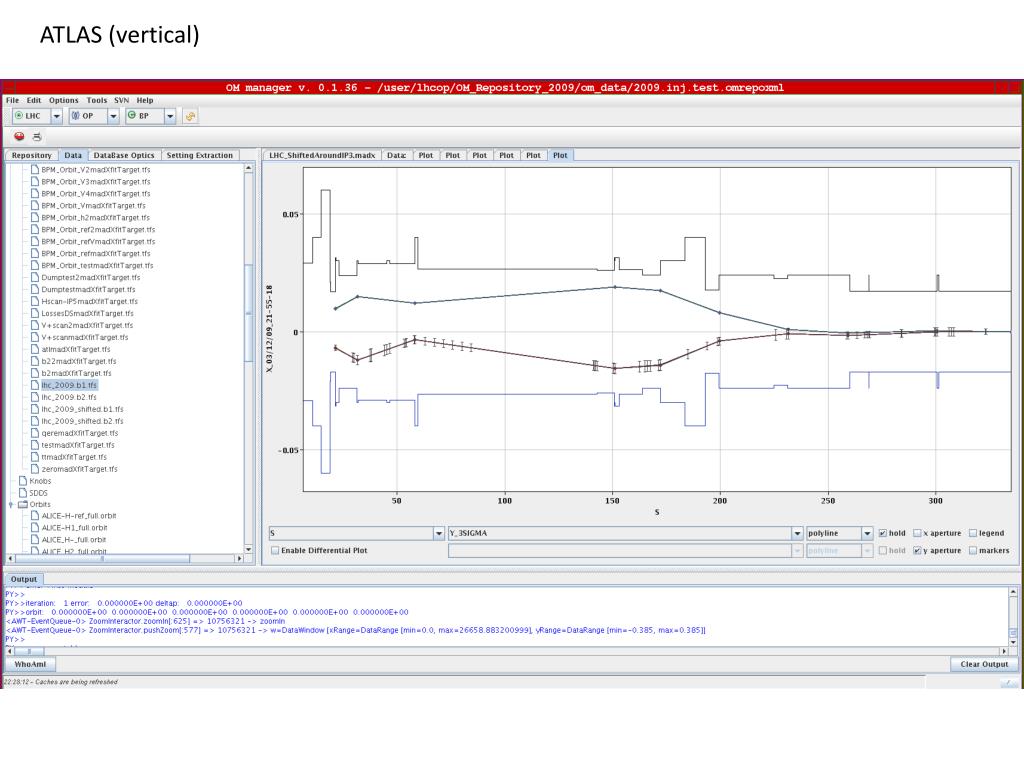Select the Output tab
This screenshot has width=1024, height=768.
24,579
